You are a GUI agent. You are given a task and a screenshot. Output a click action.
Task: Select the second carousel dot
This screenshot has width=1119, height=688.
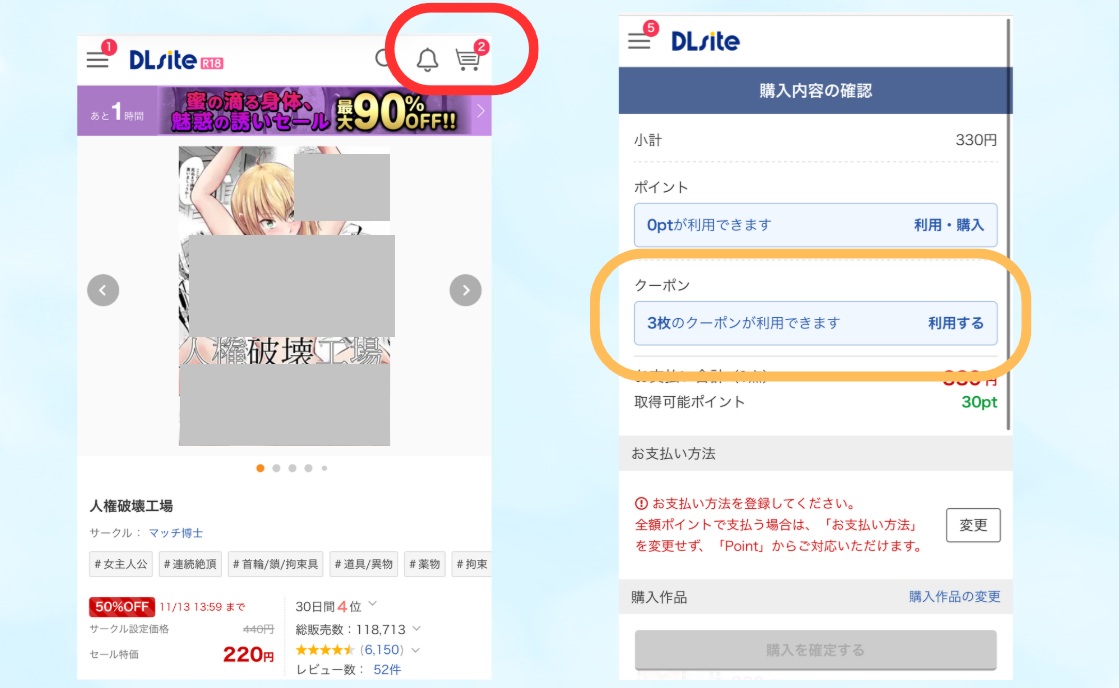click(276, 468)
